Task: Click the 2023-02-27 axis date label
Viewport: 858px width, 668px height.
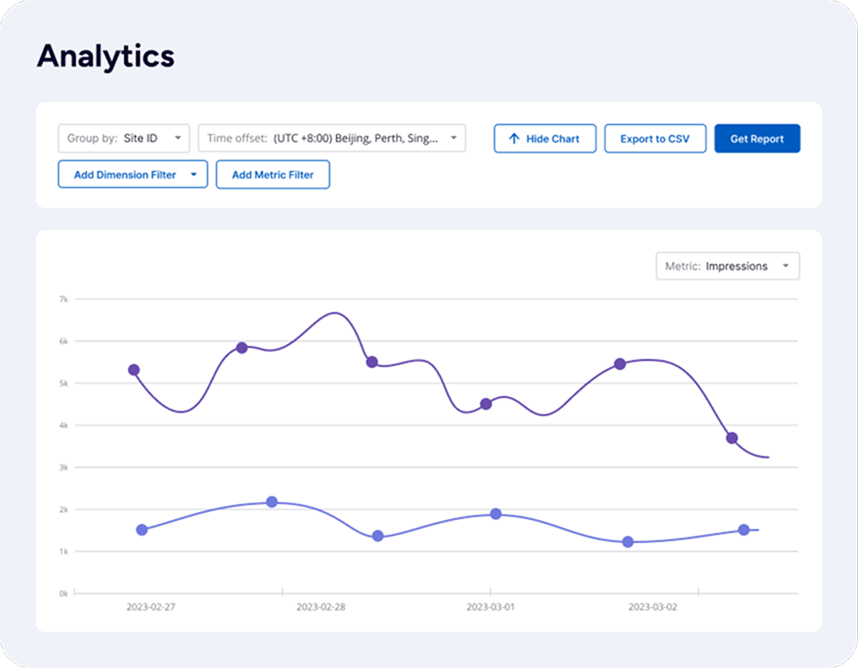Action: 151,607
